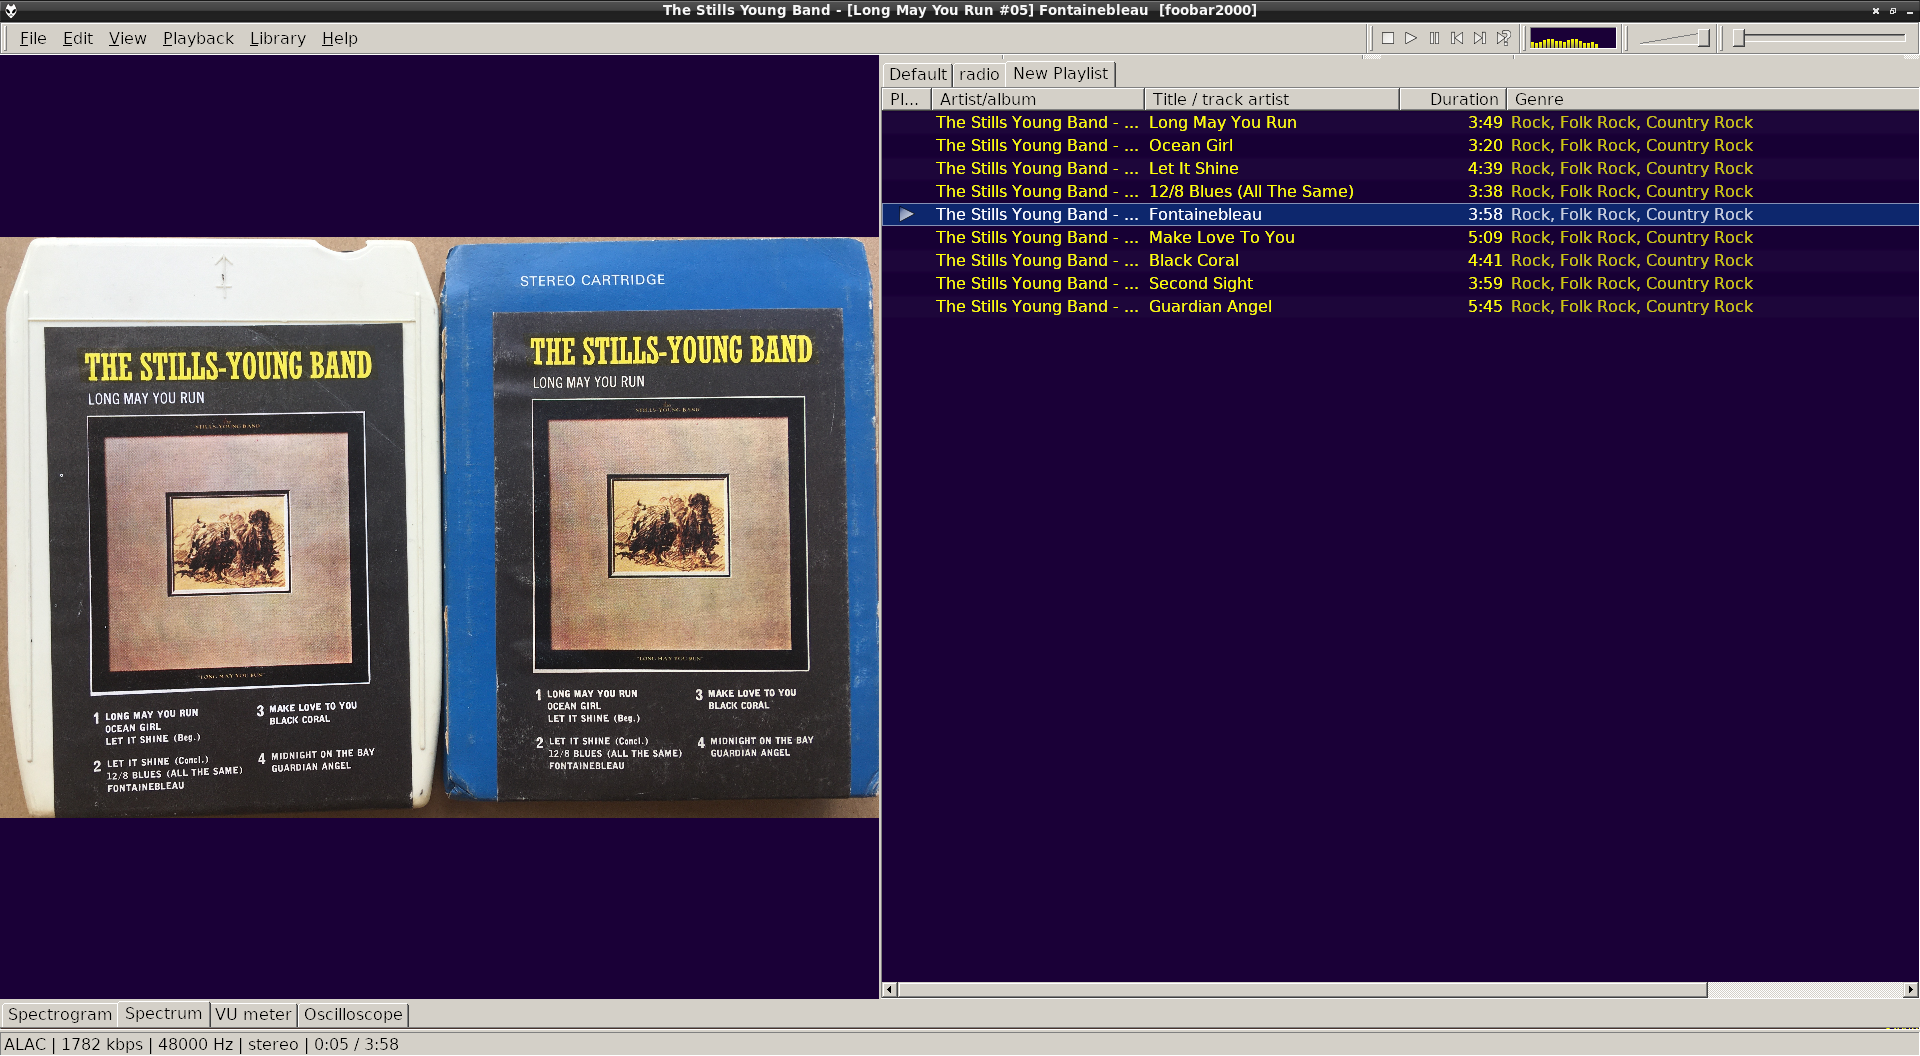Sort by the Title / track artist column header

point(1271,99)
